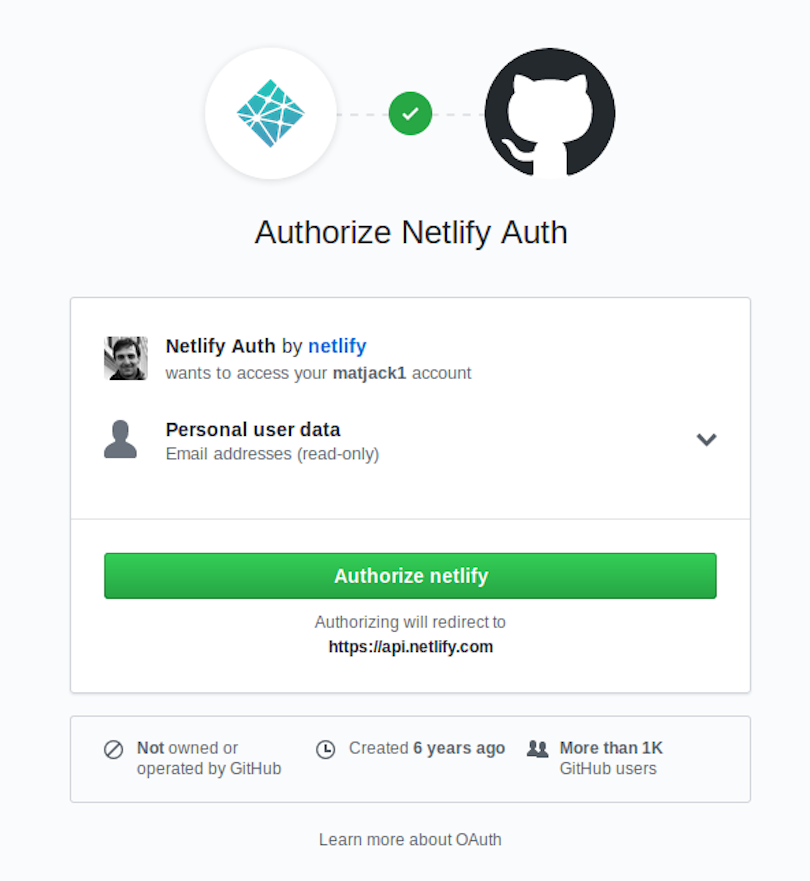Click the GitHub Octocat logo
The height and width of the screenshot is (881, 810).
tap(550, 113)
